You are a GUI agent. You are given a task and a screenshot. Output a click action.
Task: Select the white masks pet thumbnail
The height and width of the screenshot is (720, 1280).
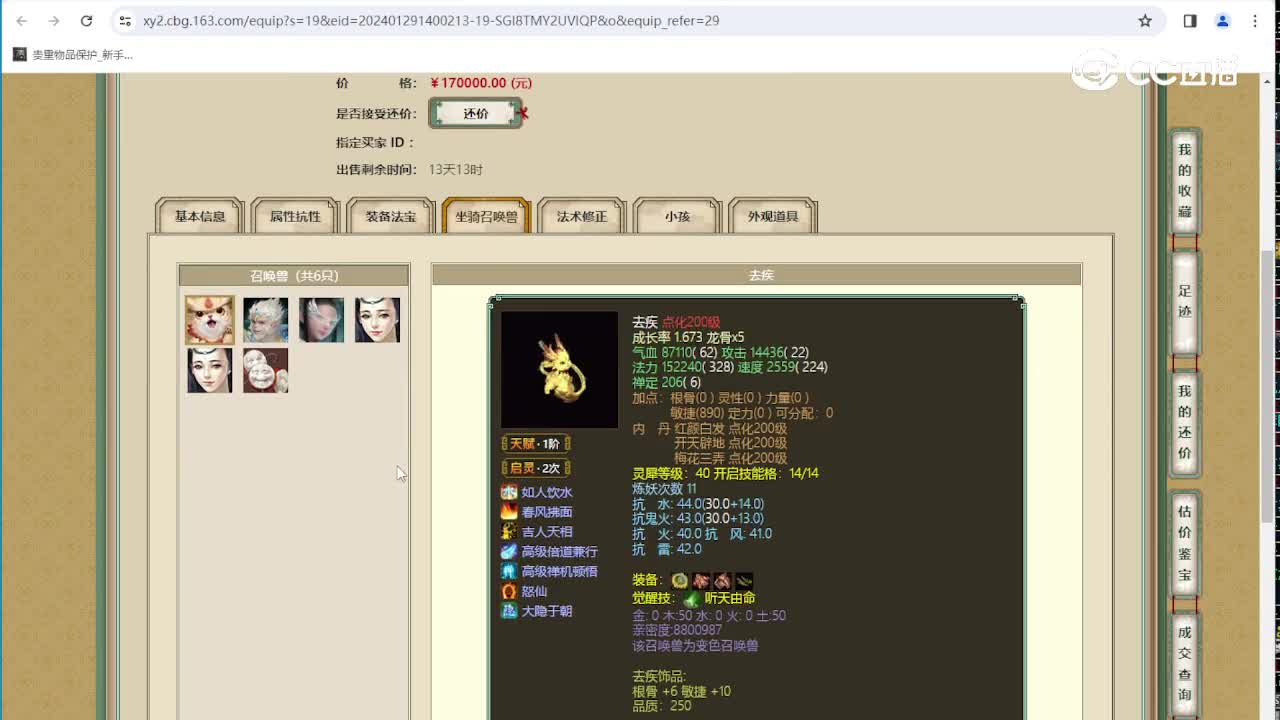pos(265,370)
